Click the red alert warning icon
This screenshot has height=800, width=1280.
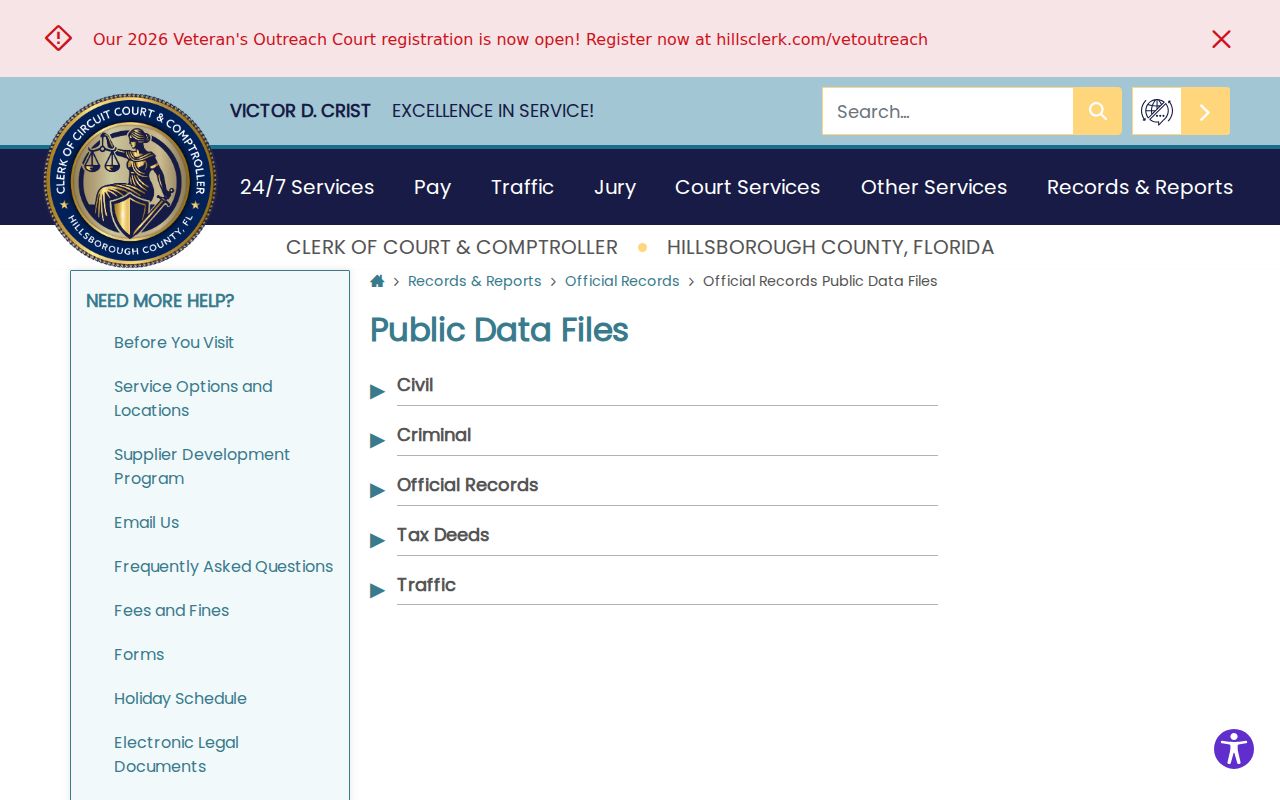(x=58, y=38)
